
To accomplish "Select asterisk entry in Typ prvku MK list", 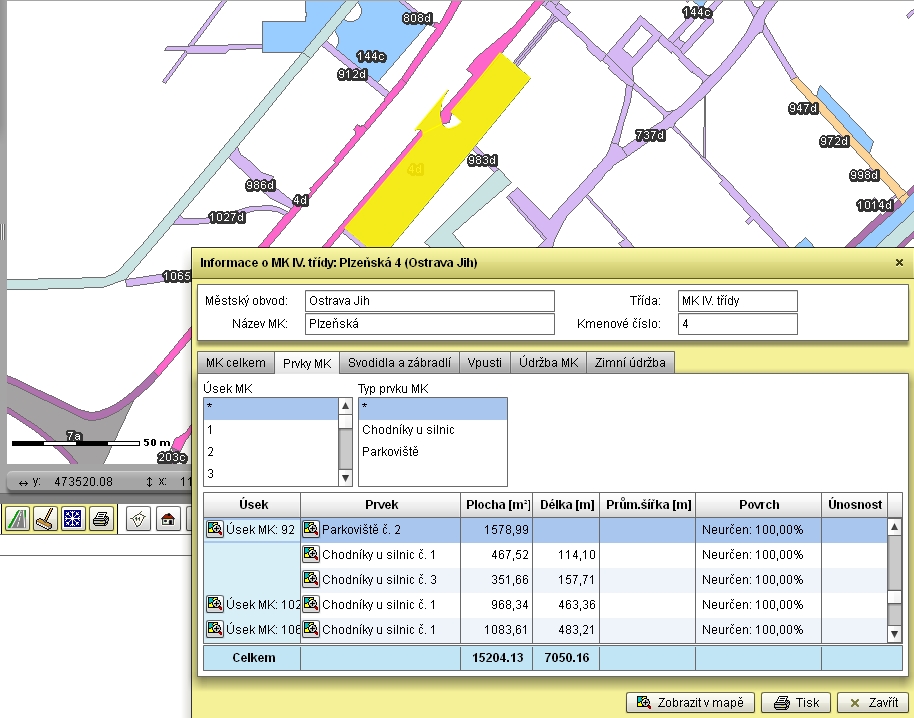I will (433, 409).
